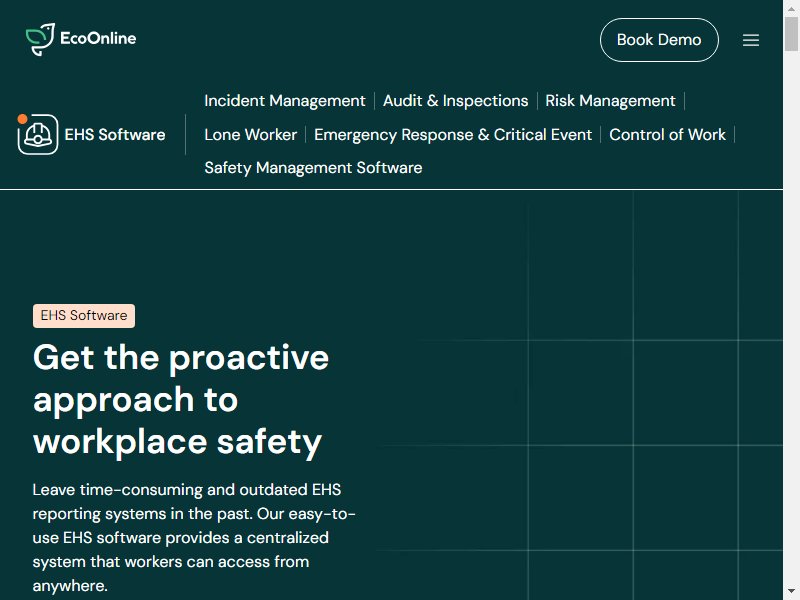
Task: Click the EHS Software peach badge
Action: coord(84,316)
